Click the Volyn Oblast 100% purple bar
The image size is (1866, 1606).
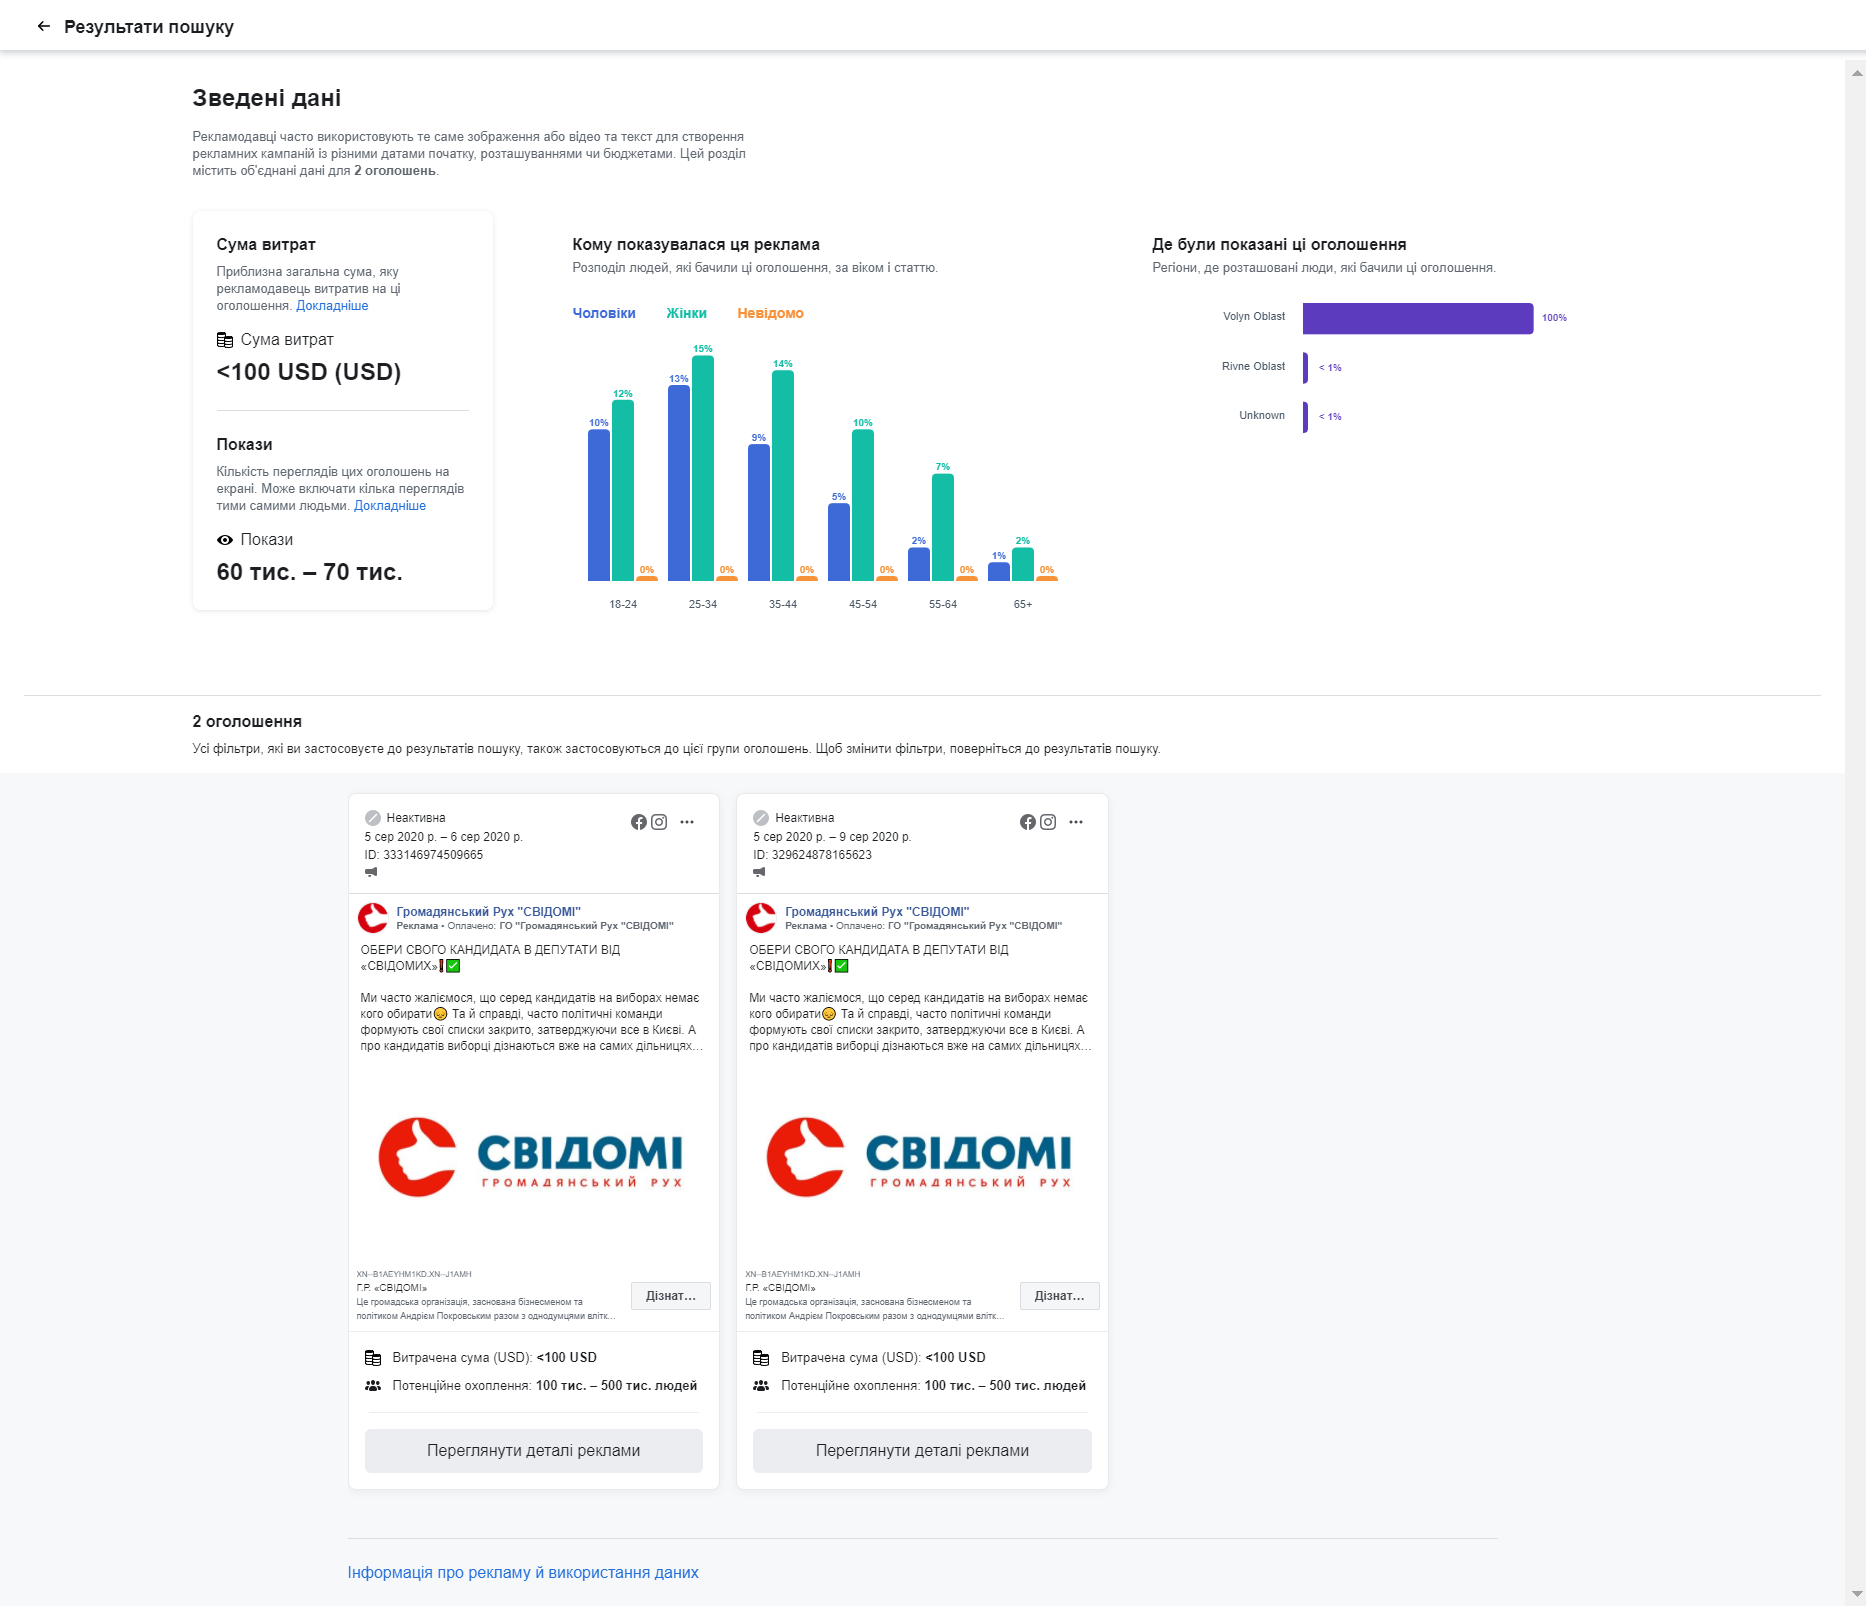pyautogui.click(x=1417, y=318)
